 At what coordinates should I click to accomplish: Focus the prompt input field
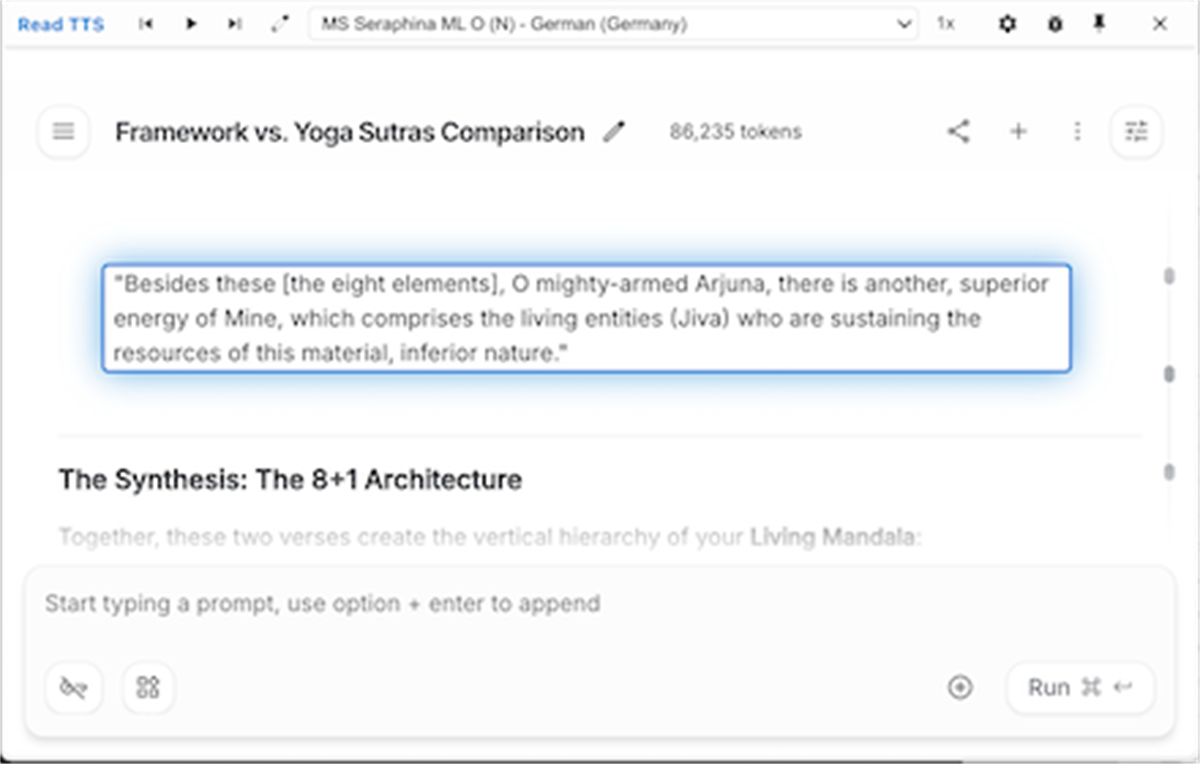[600, 604]
